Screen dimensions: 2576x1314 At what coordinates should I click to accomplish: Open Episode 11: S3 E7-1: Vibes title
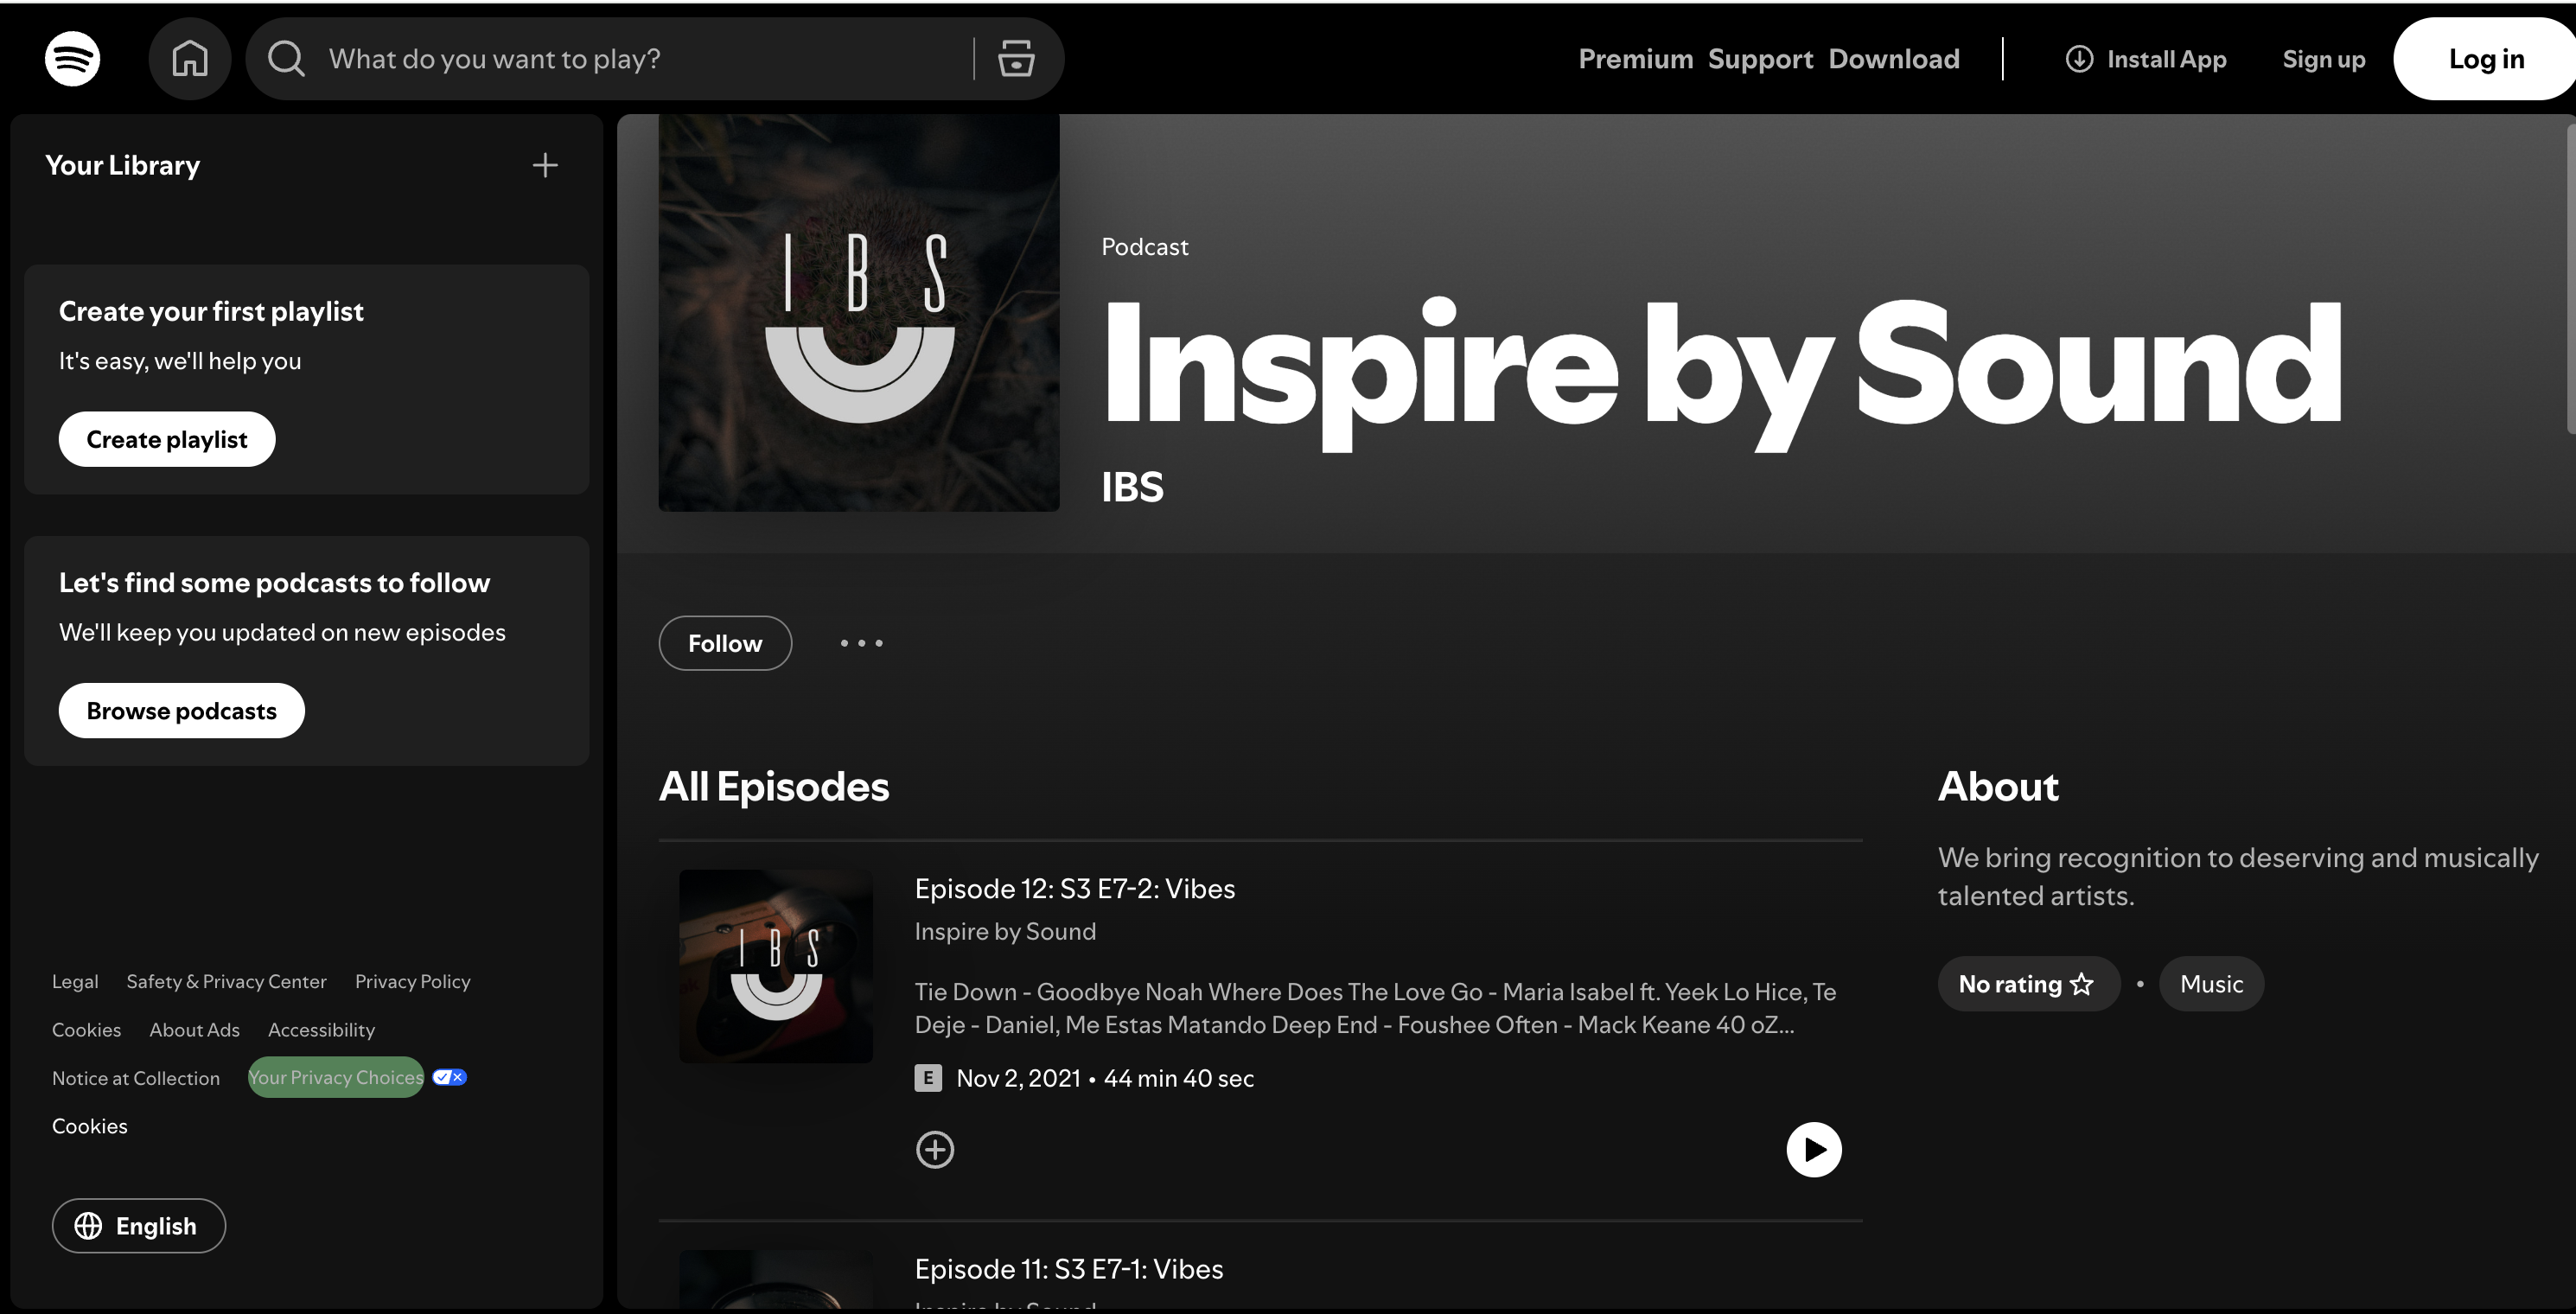[1069, 1269]
